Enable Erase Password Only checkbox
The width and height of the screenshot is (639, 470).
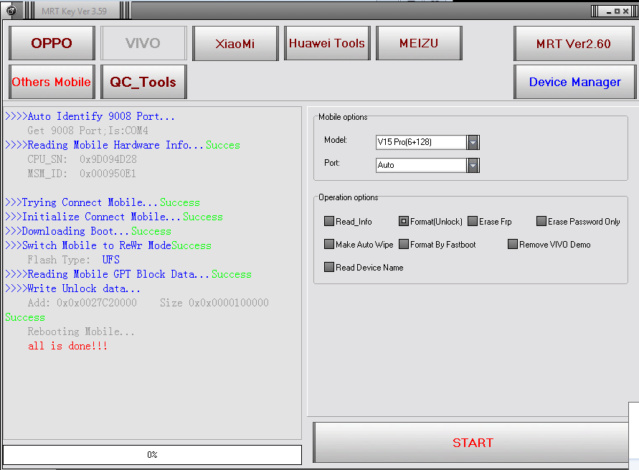pyautogui.click(x=541, y=221)
